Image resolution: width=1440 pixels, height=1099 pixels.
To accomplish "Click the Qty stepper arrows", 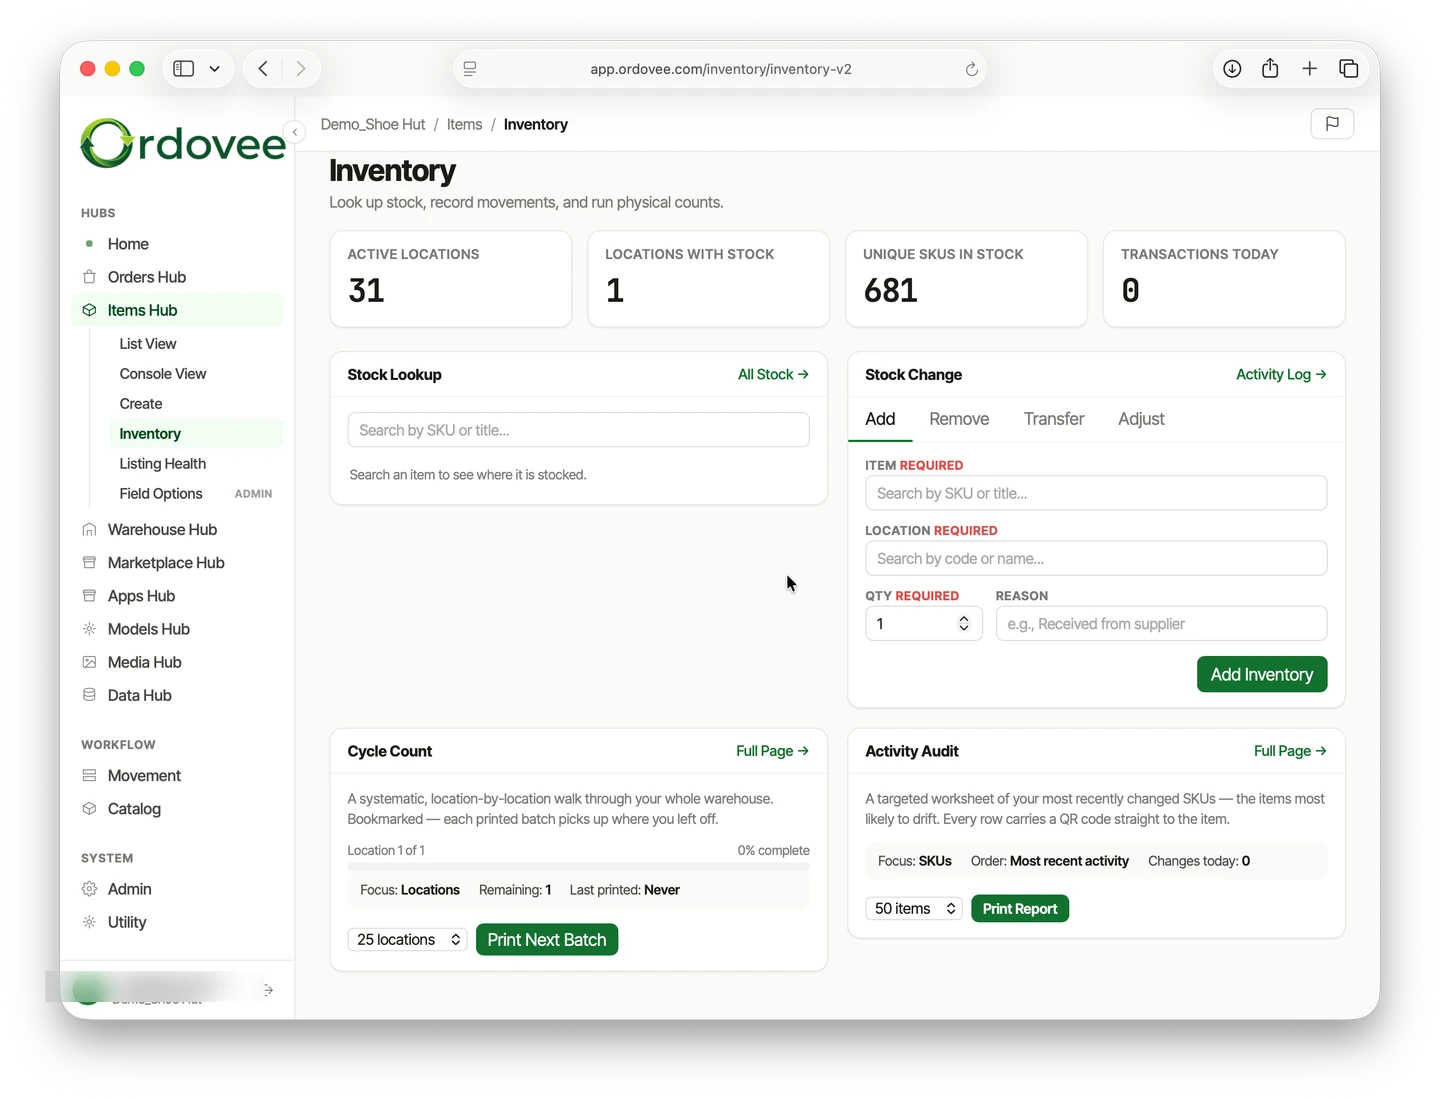I will [964, 624].
